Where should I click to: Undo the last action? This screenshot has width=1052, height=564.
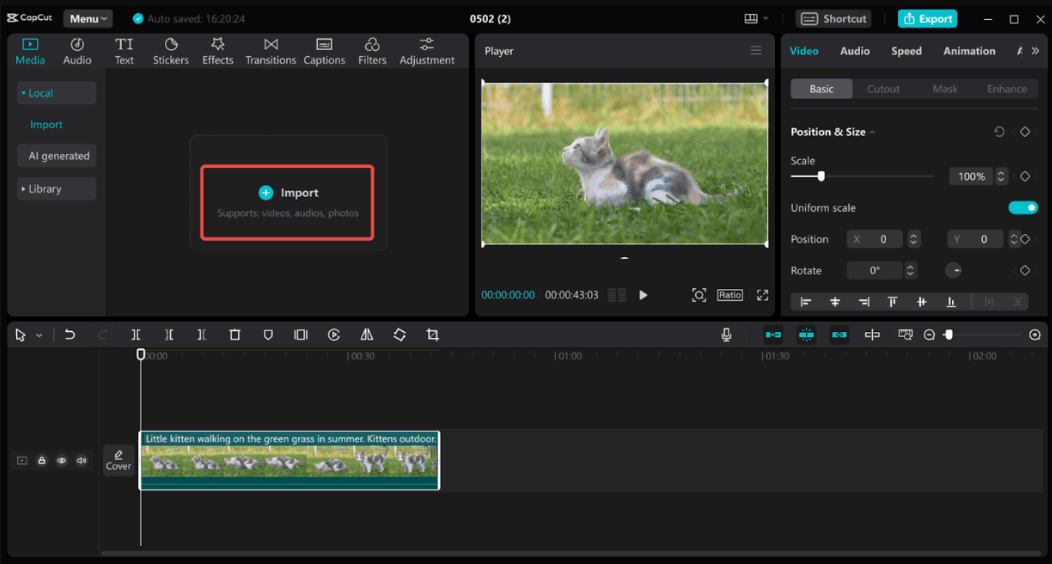click(70, 335)
